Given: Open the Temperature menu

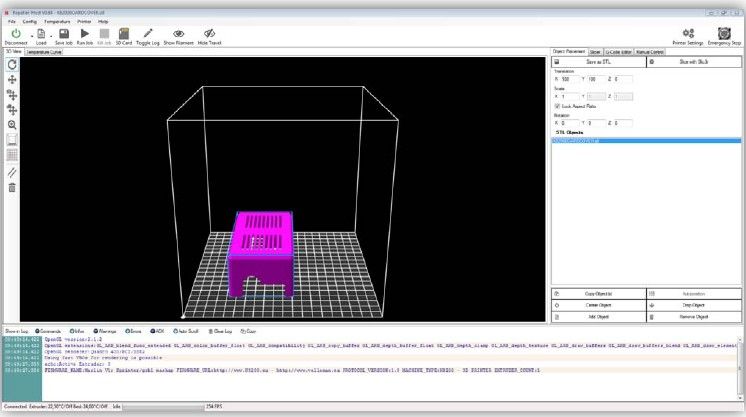Looking at the screenshot, I should [x=57, y=21].
